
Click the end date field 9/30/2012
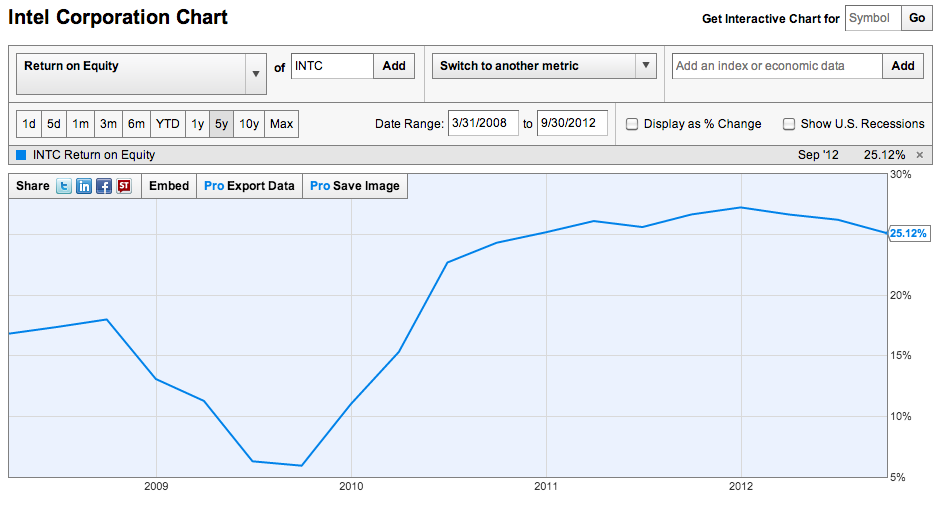click(x=572, y=123)
